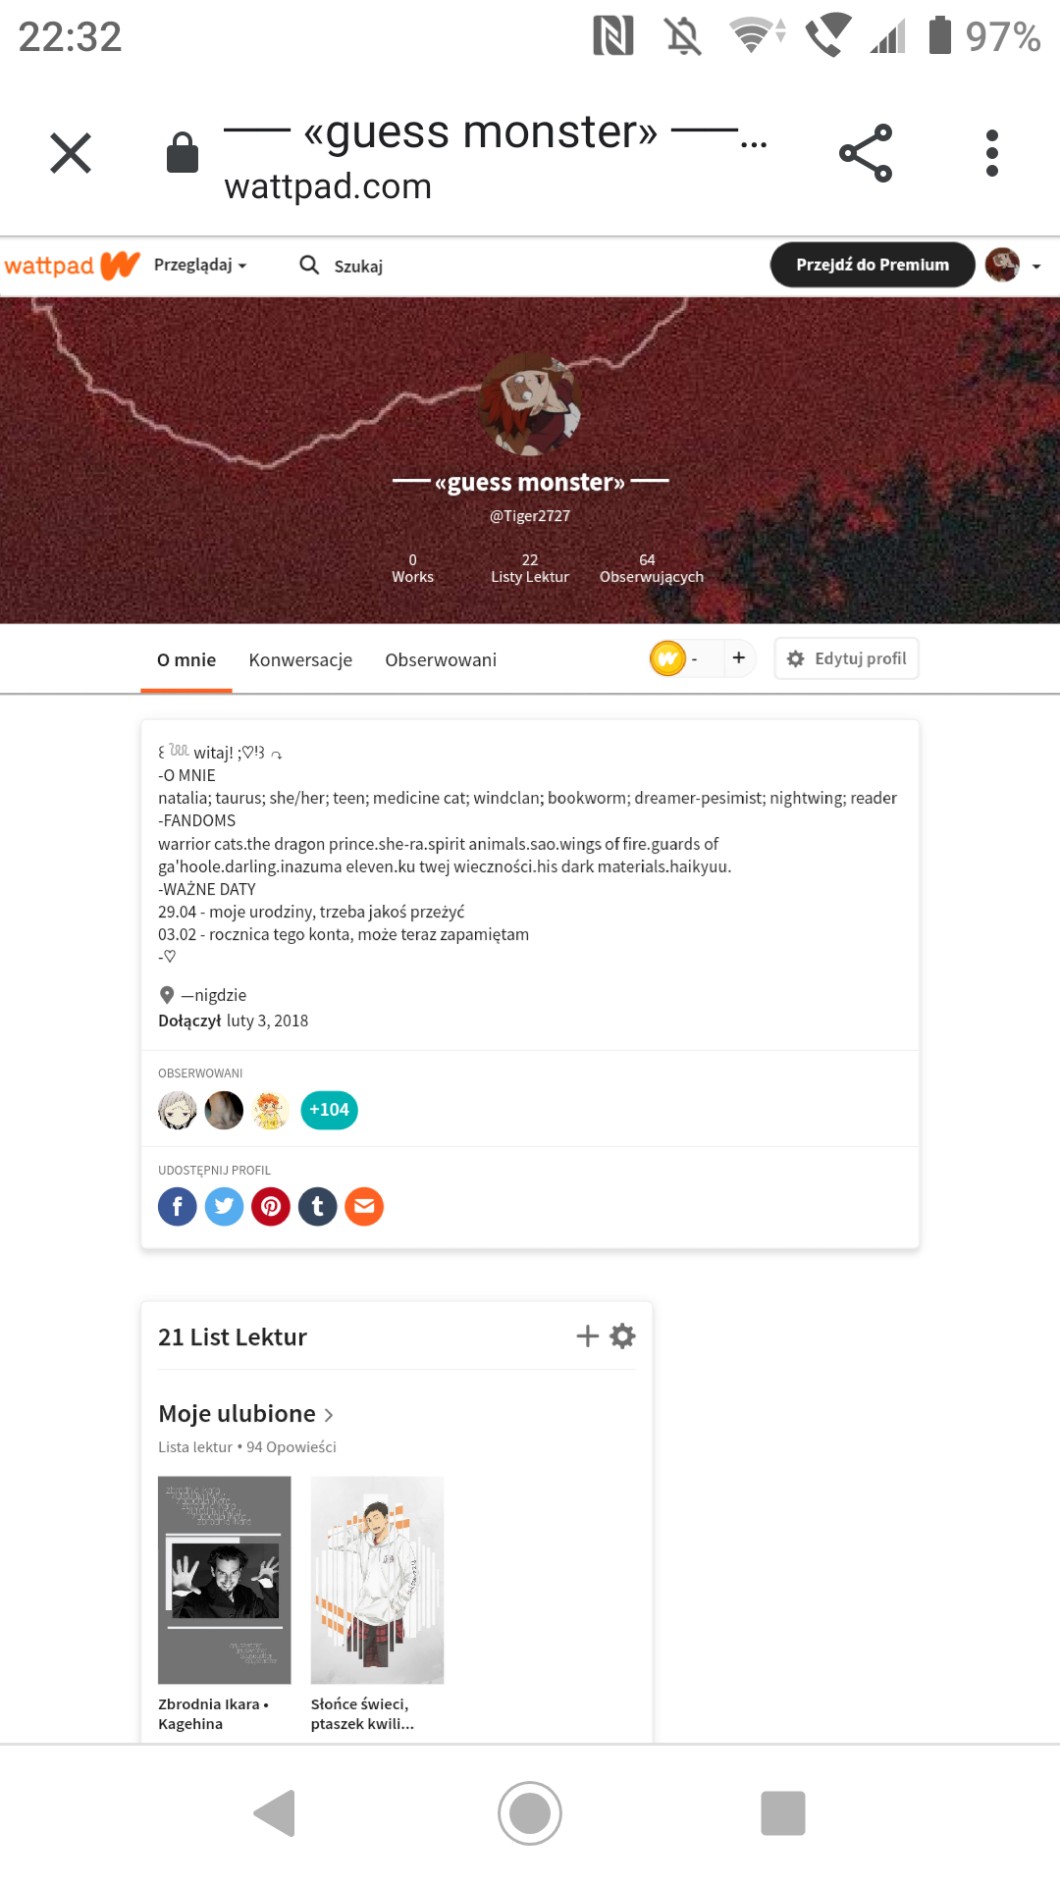Screen dimensions: 1060x1884
Task: Share profile on Facebook icon
Action: [177, 1206]
